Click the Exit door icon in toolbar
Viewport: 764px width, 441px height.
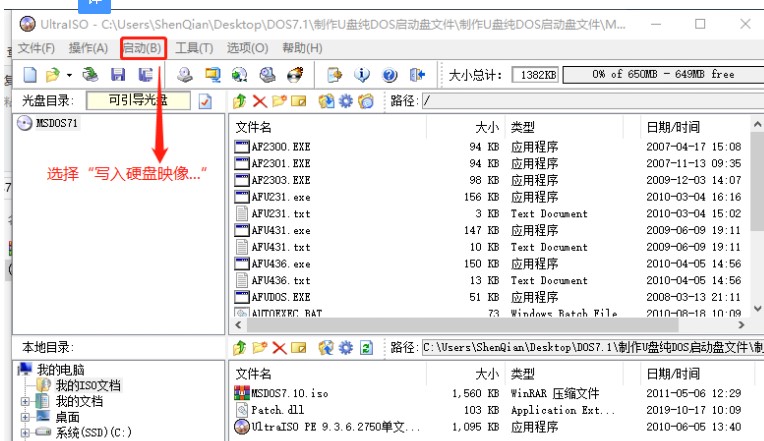click(417, 75)
